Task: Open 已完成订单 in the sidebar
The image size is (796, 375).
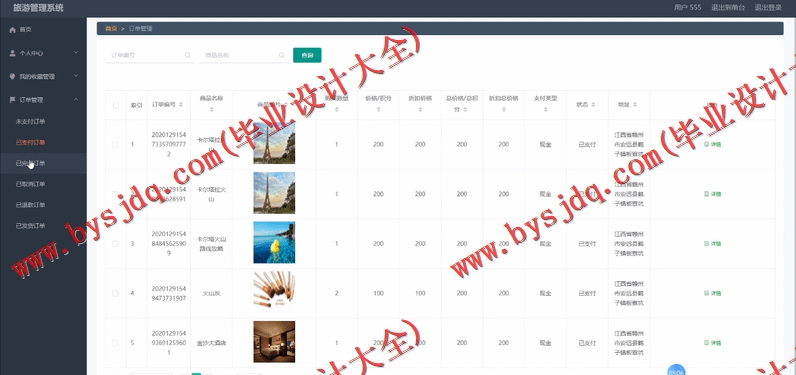Action: [30, 163]
